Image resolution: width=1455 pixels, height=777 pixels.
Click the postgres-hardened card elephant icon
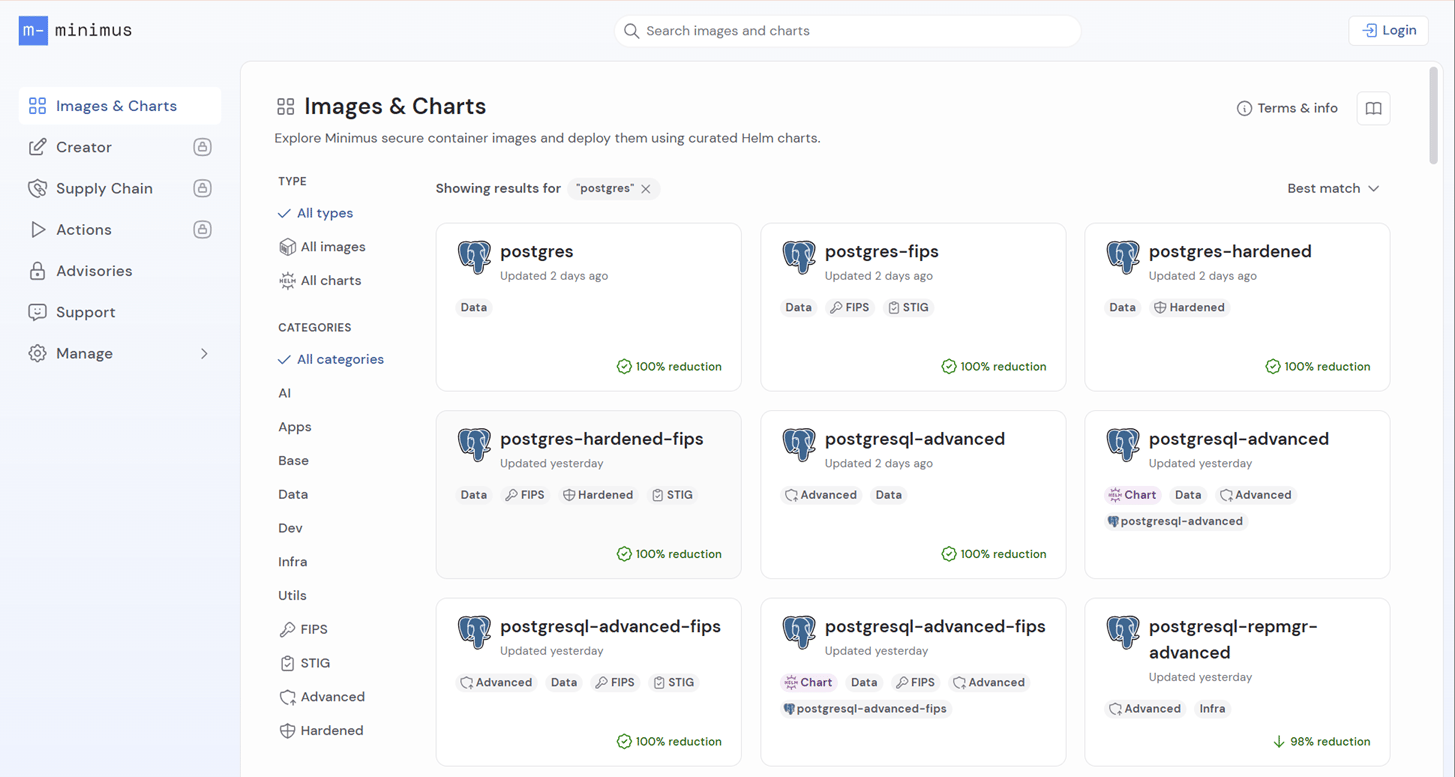tap(1123, 257)
